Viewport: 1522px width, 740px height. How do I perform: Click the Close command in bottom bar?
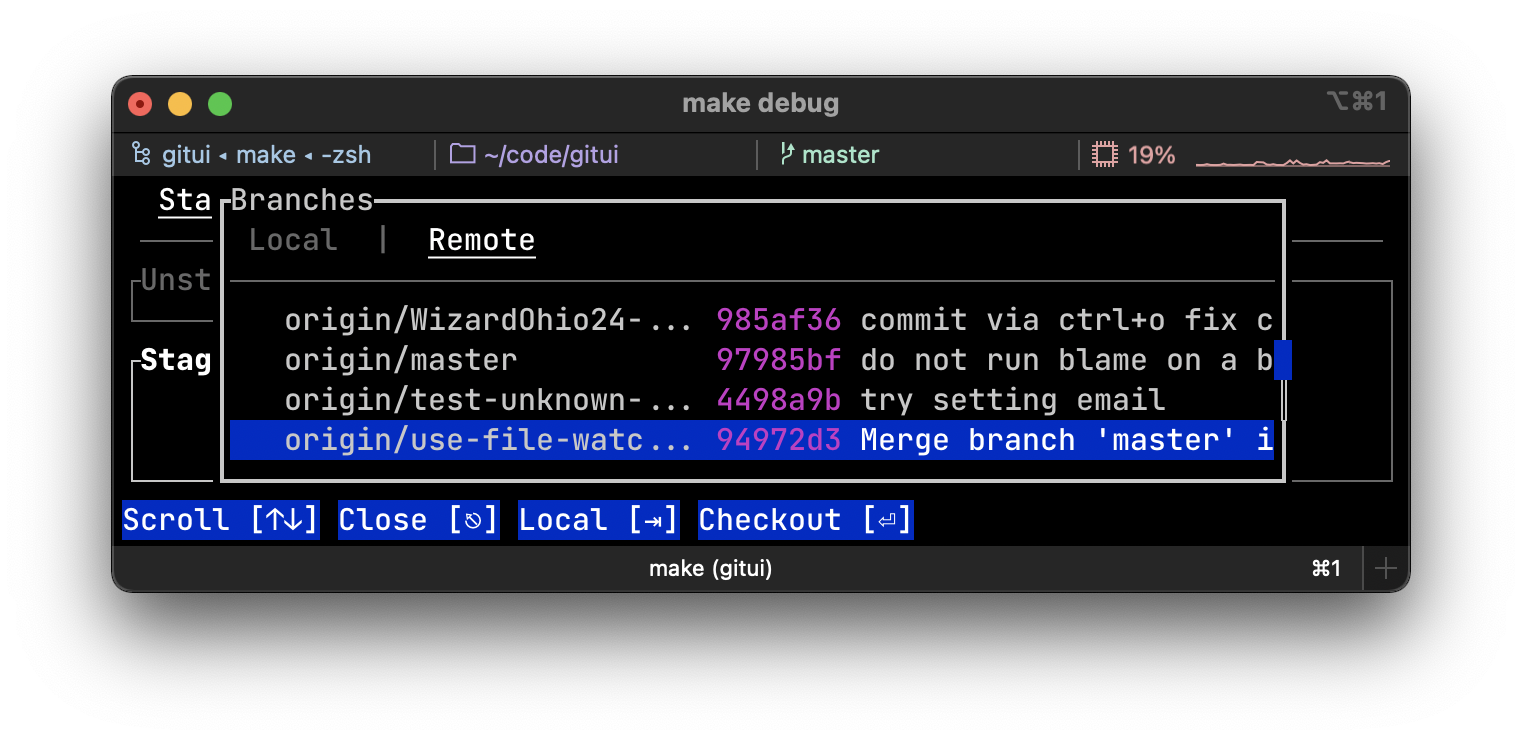419,520
